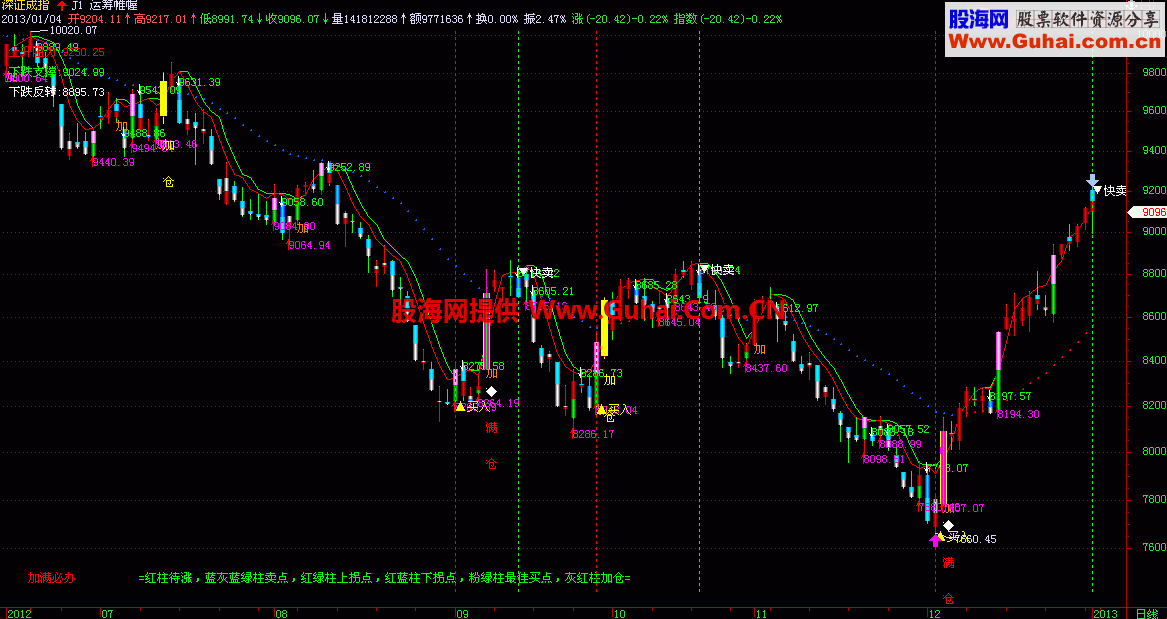The height and width of the screenshot is (619, 1167).
Task: Click the 日线 period button
Action: pyautogui.click(x=1147, y=614)
